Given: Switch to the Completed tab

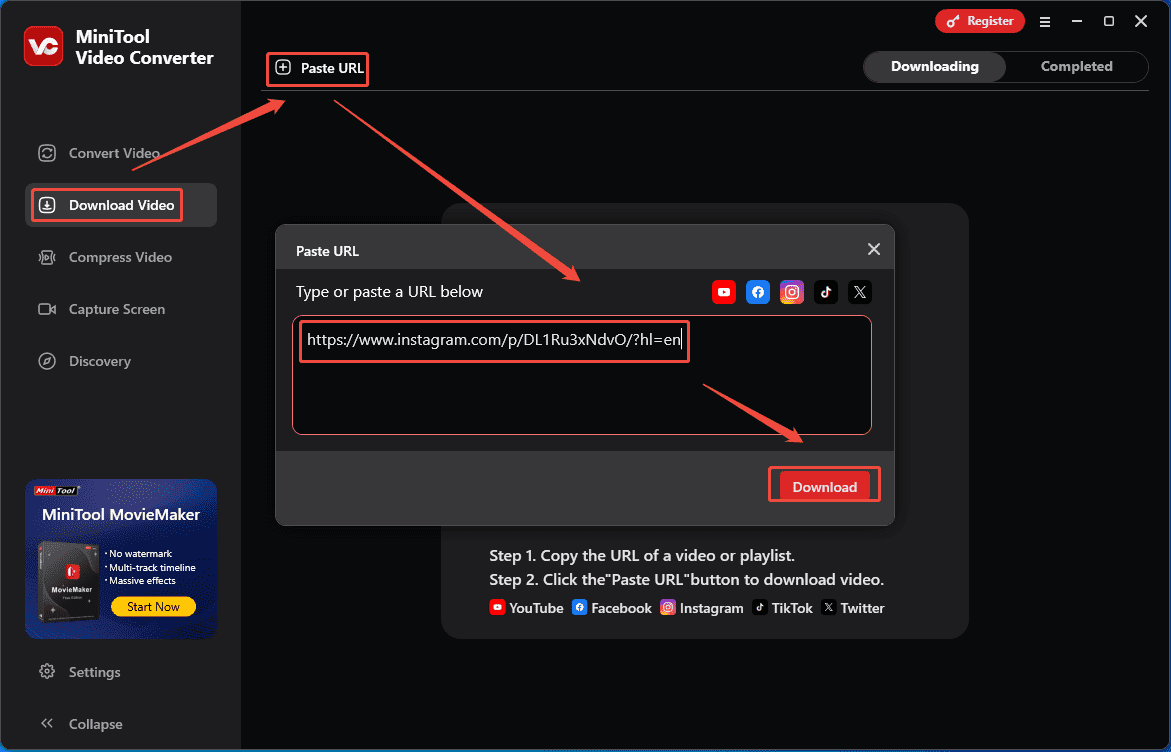Looking at the screenshot, I should pos(1076,66).
